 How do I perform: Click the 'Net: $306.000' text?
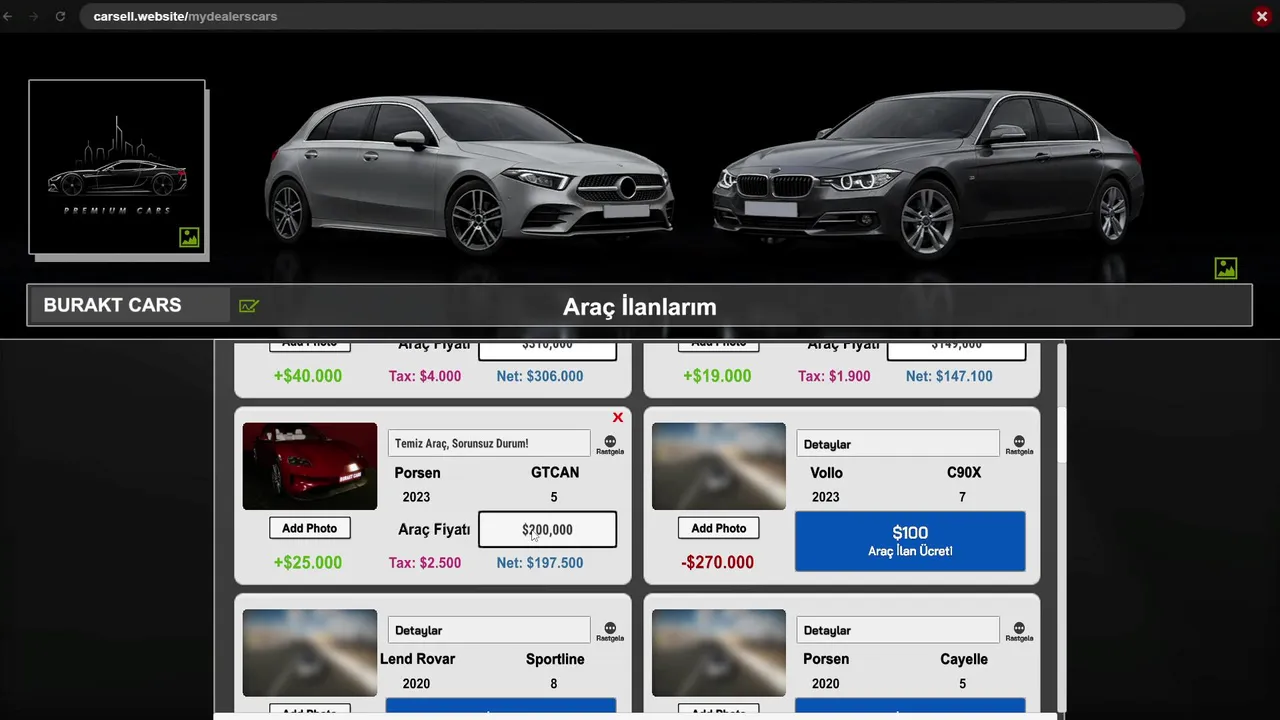point(540,376)
